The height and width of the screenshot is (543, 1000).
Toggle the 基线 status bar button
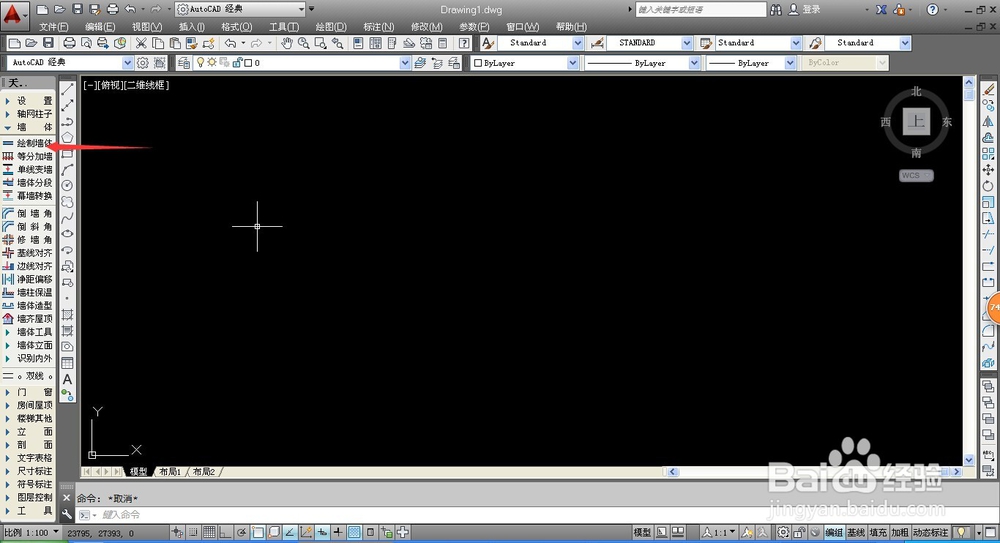856,532
